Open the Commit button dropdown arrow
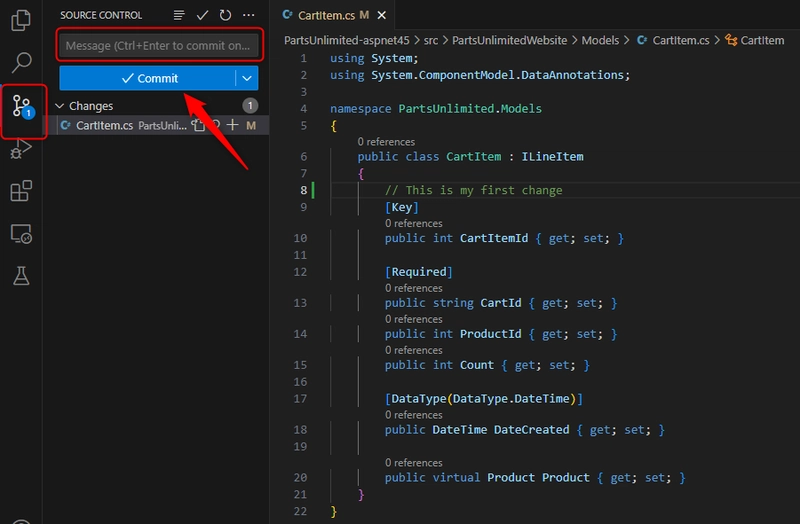 (247, 78)
